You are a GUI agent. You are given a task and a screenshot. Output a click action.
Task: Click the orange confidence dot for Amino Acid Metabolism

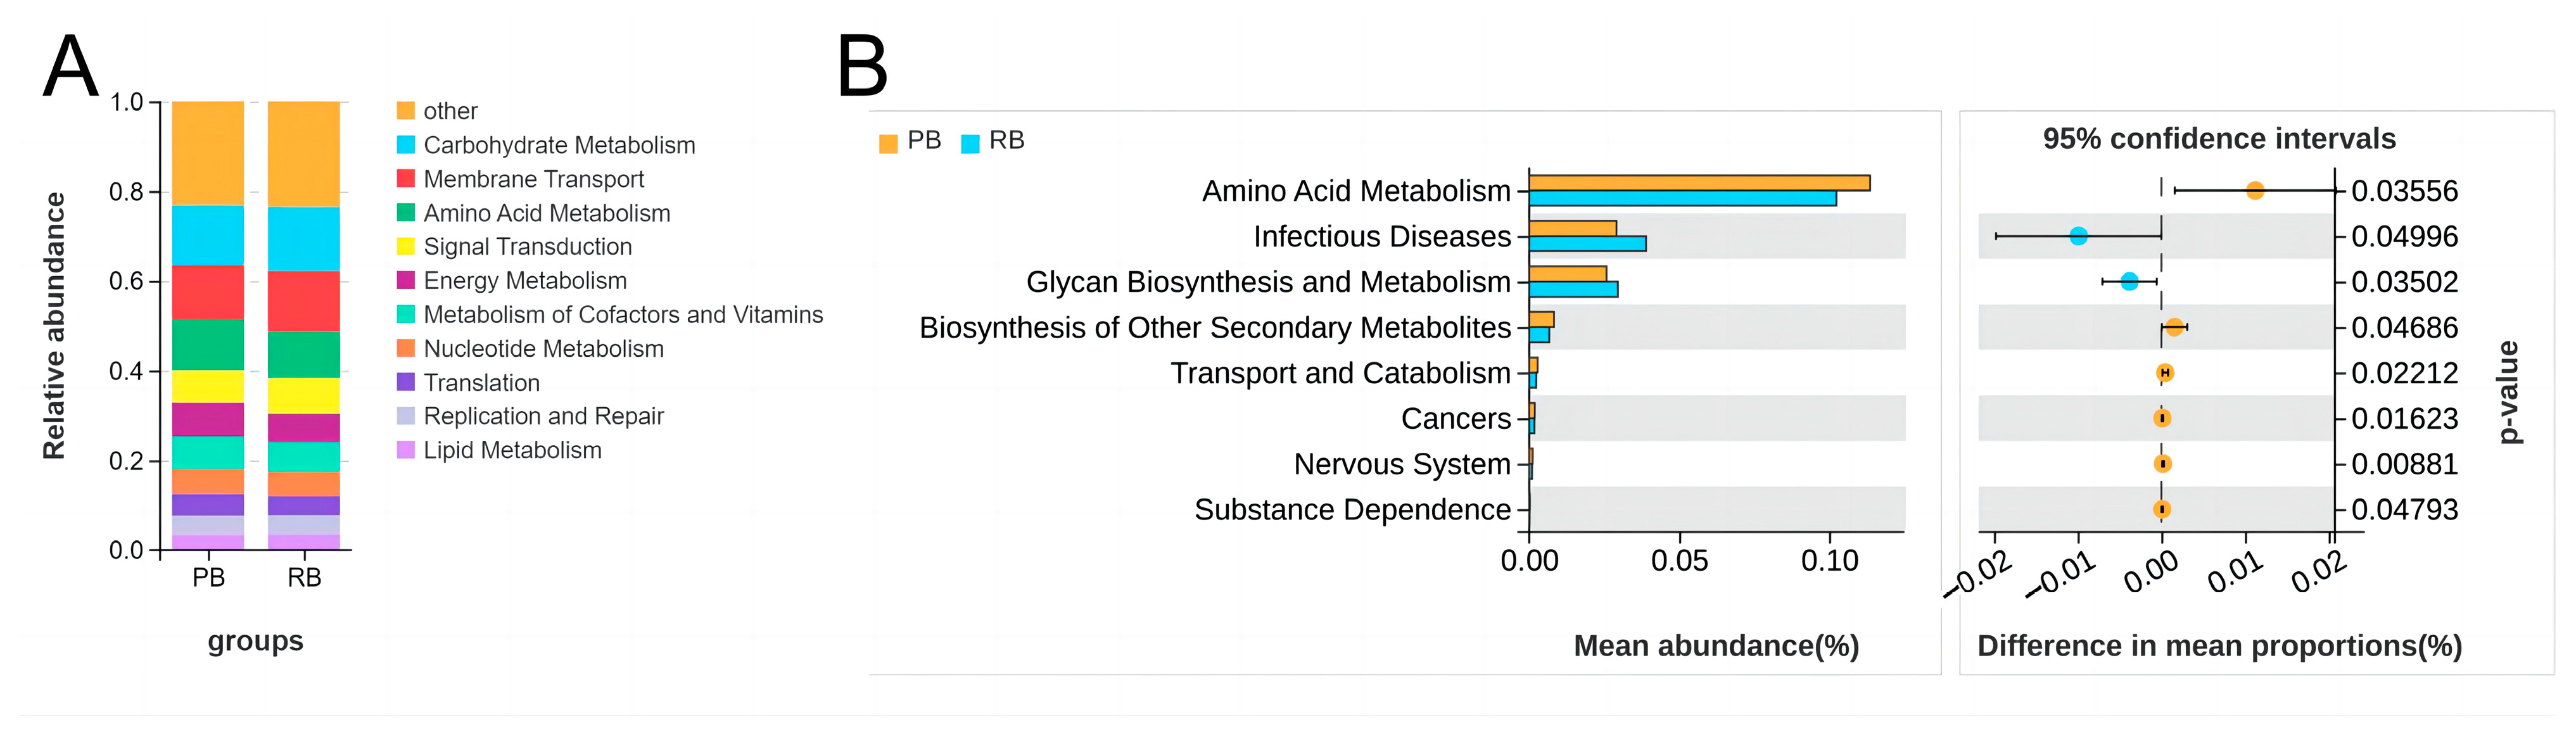click(2254, 190)
